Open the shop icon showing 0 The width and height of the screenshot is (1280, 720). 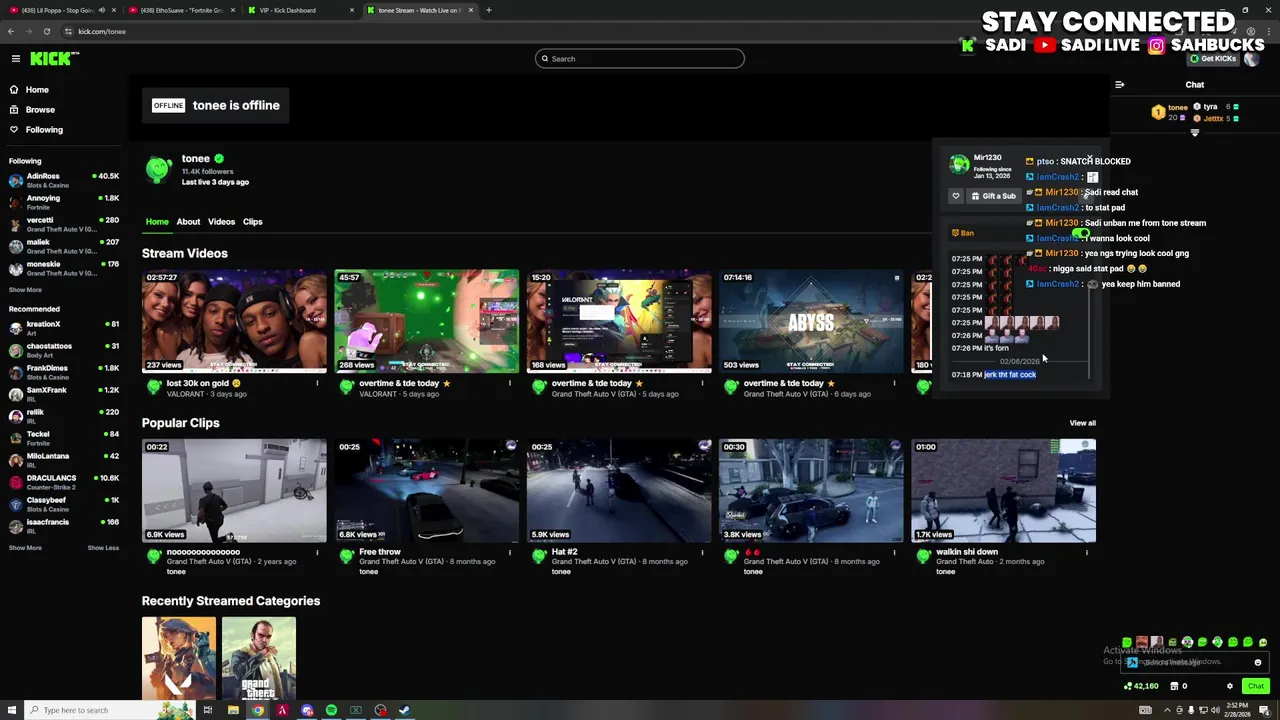pyautogui.click(x=1173, y=686)
